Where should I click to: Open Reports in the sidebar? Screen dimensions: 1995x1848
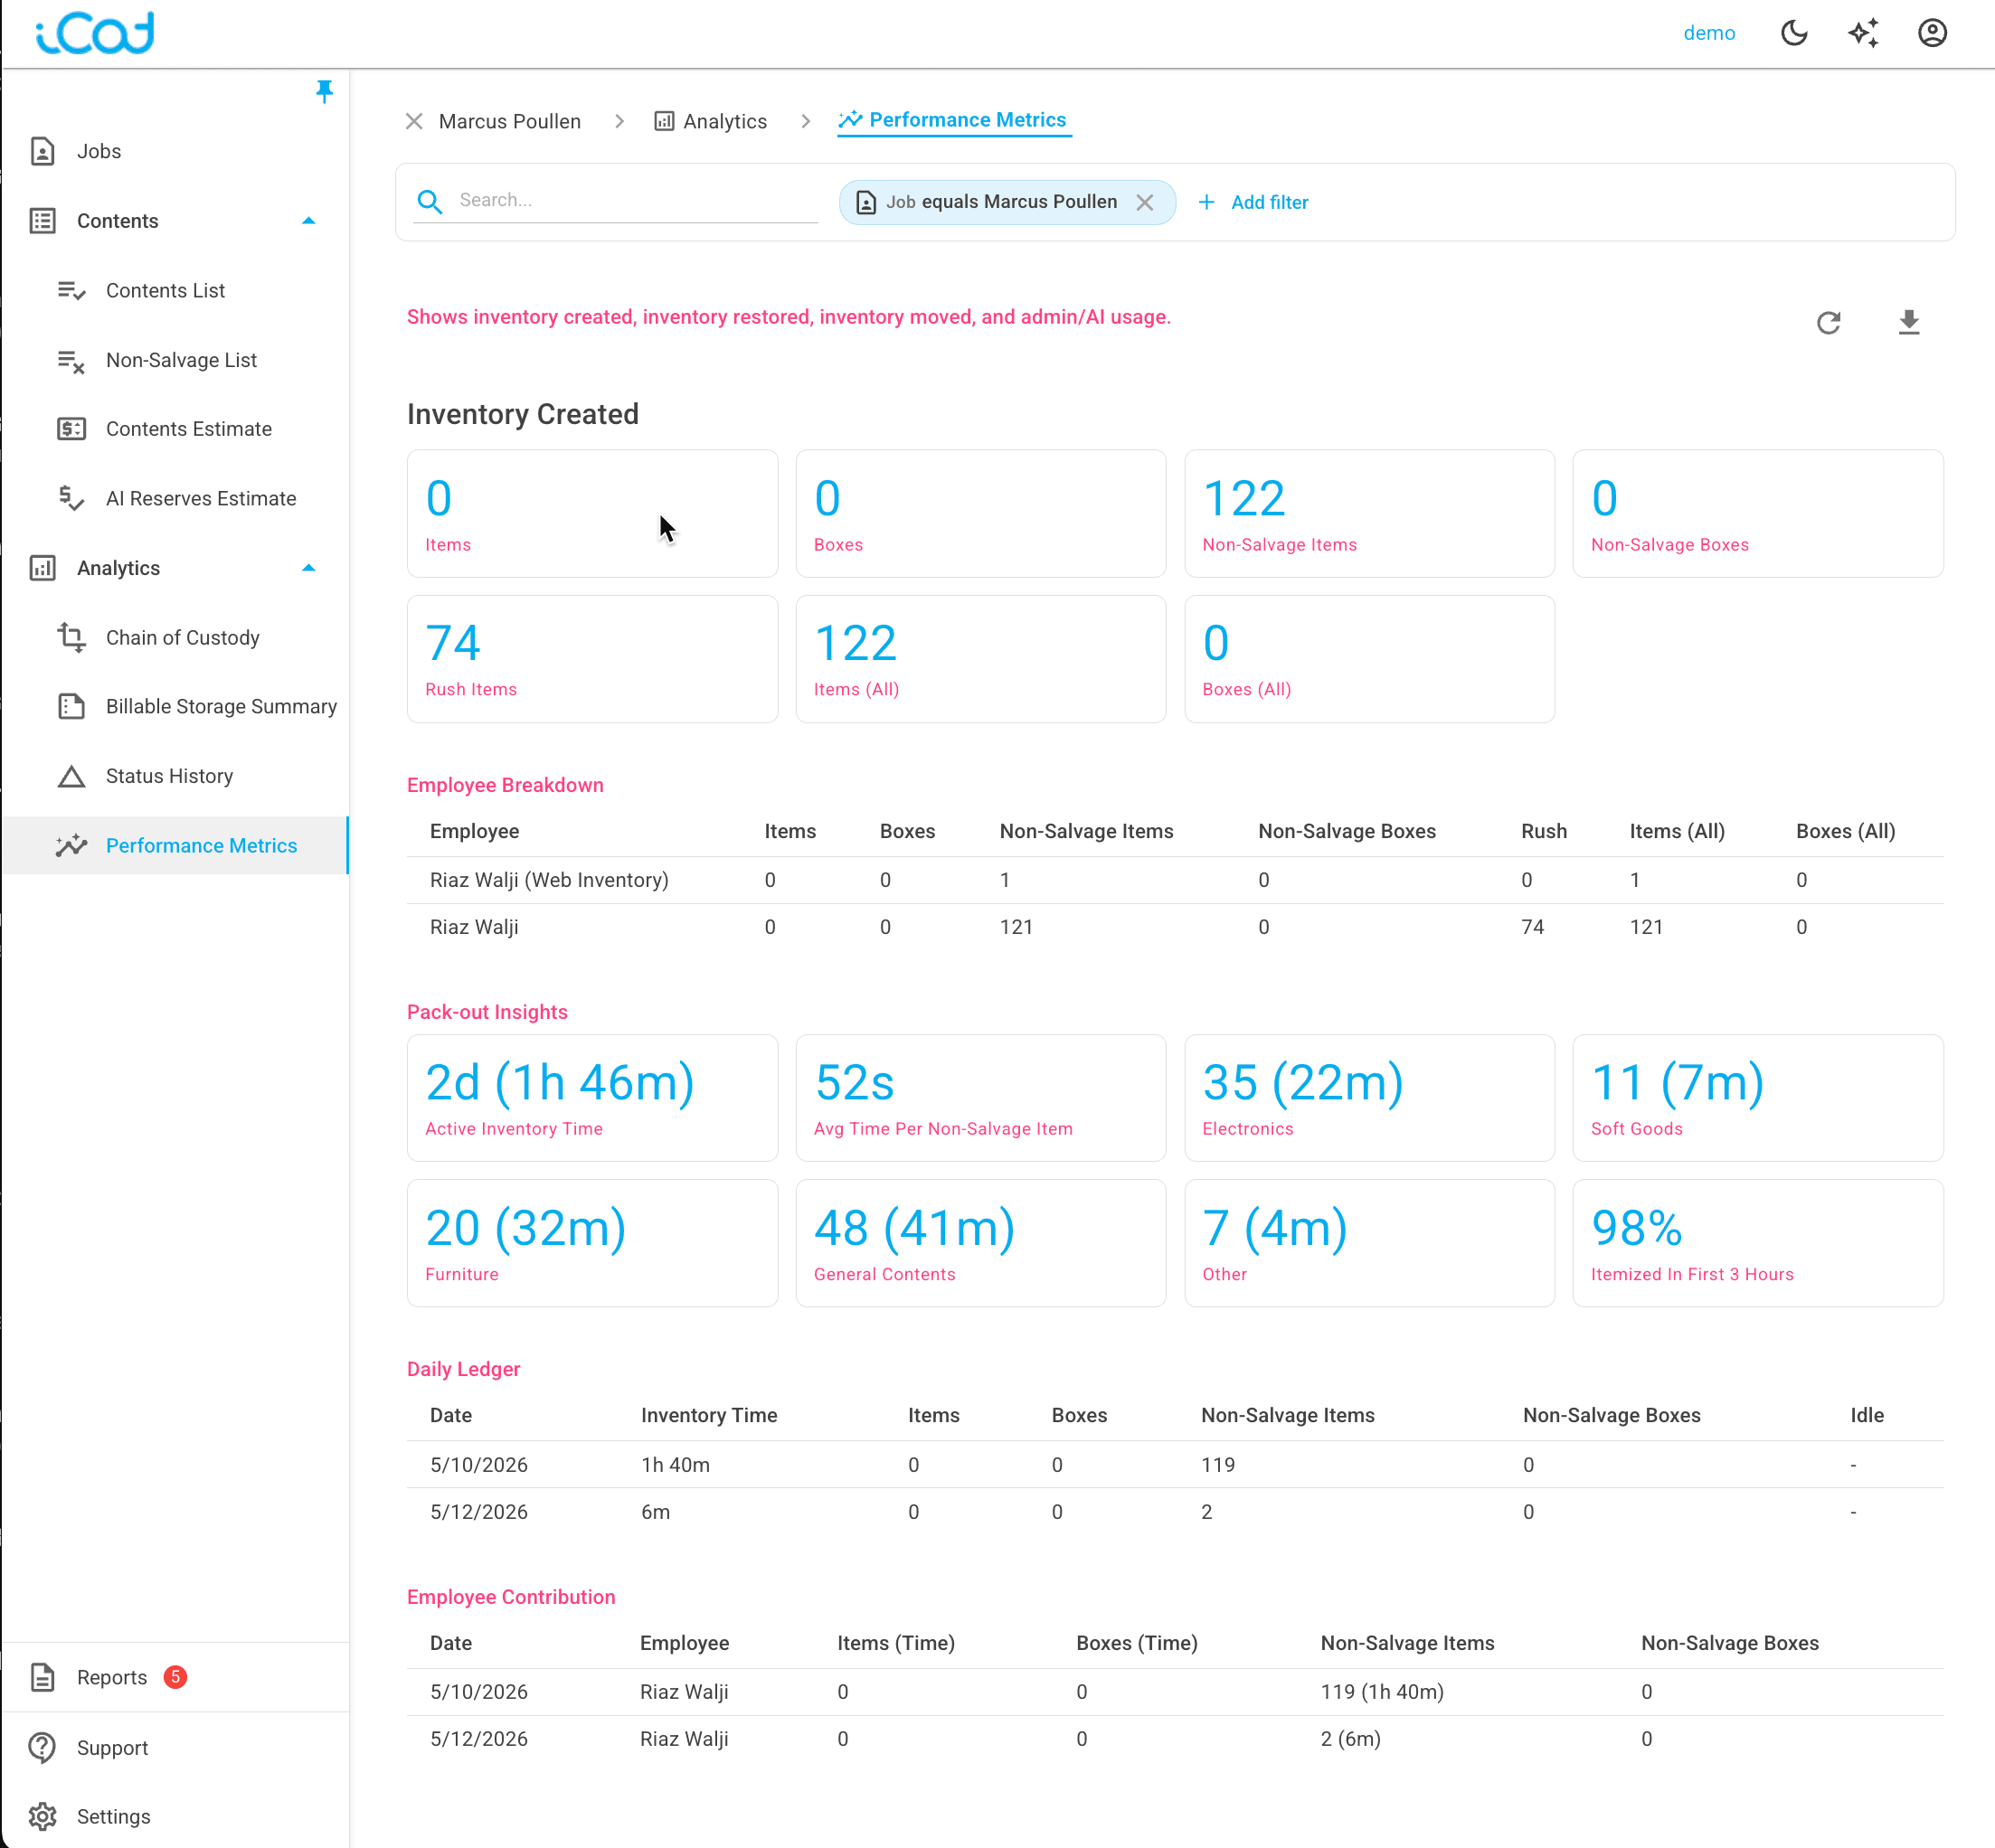pyautogui.click(x=111, y=1677)
